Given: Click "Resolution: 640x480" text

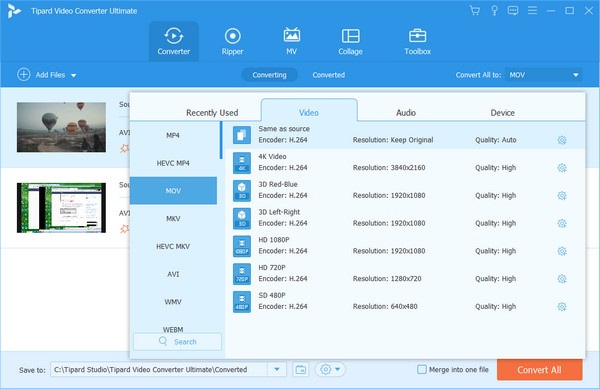Looking at the screenshot, I should point(385,306).
